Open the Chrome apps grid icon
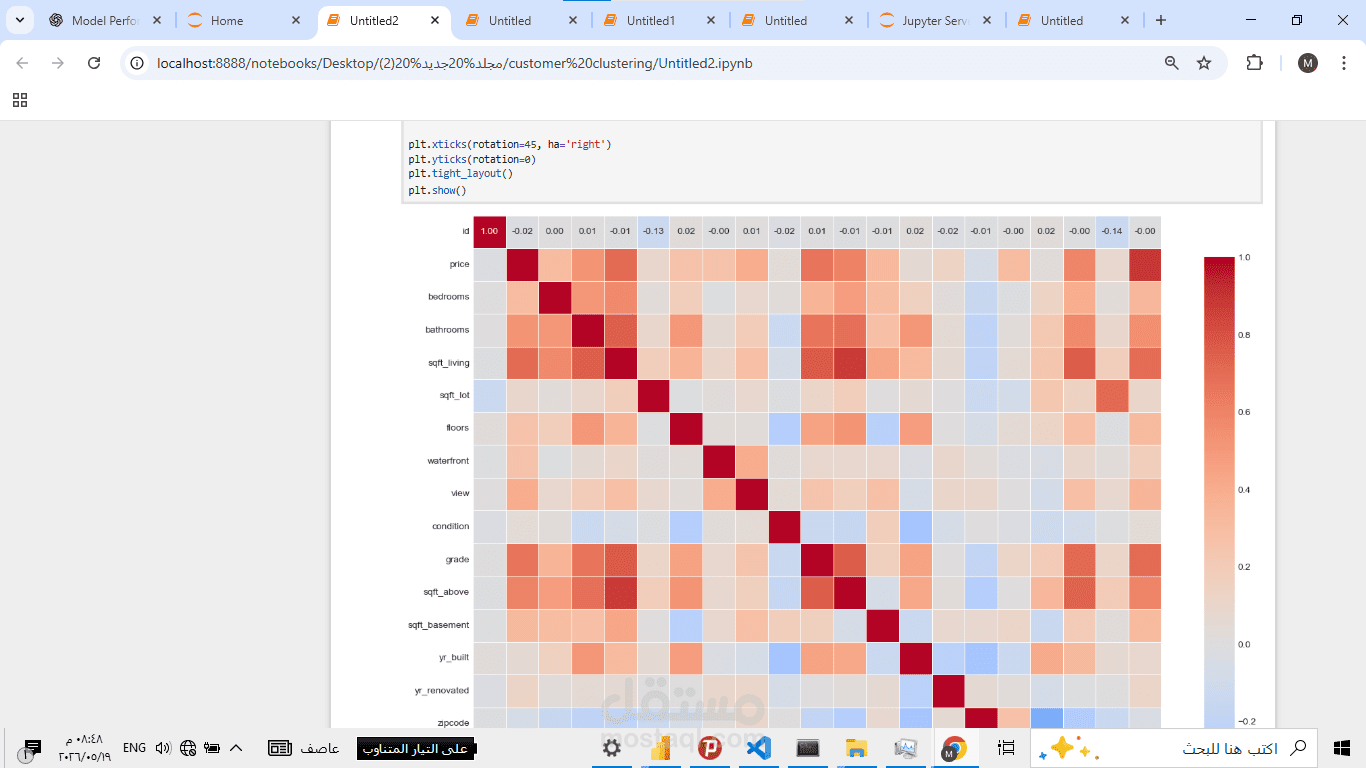1366x768 pixels. [x=20, y=100]
